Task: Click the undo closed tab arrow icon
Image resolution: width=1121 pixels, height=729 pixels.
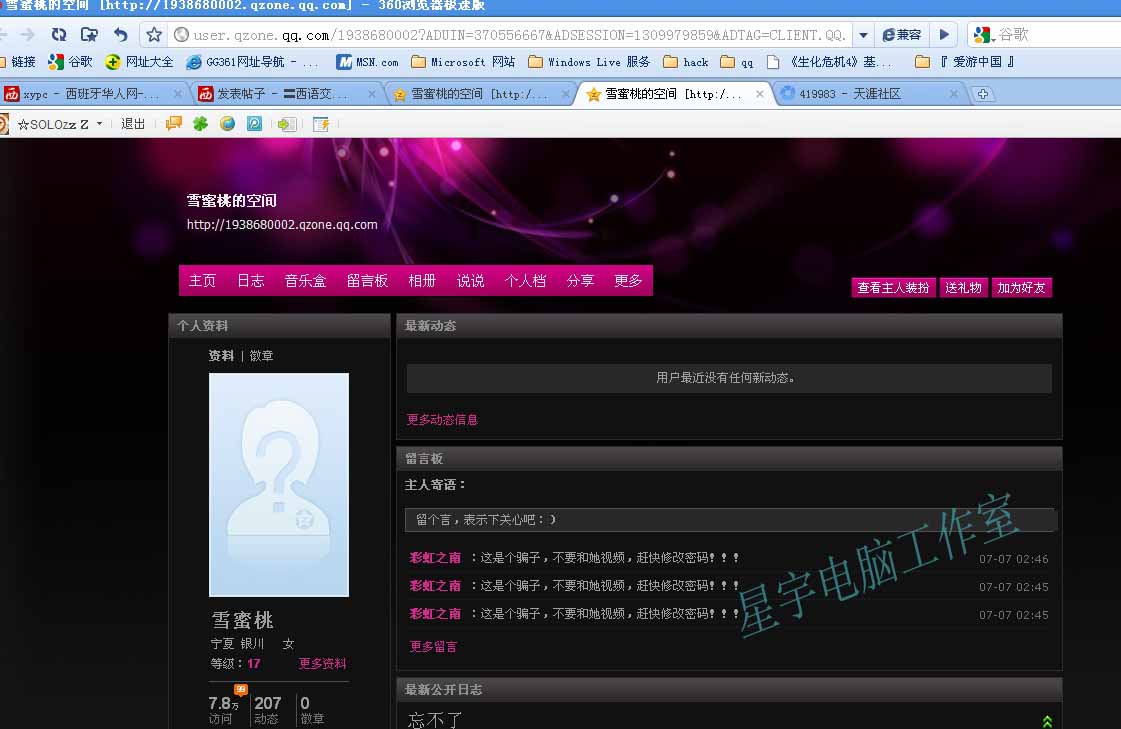Action: coord(120,35)
